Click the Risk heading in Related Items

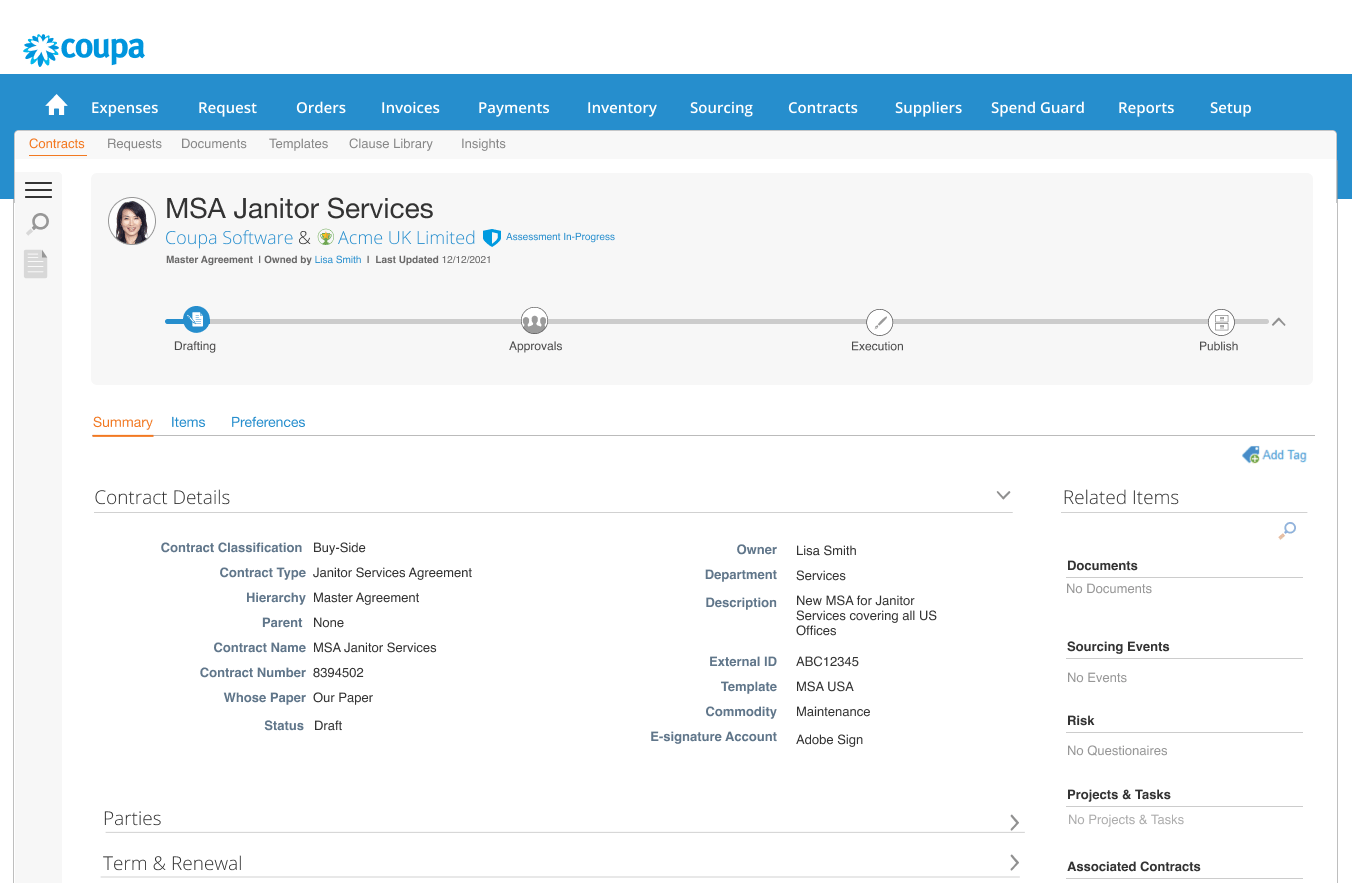click(1081, 721)
